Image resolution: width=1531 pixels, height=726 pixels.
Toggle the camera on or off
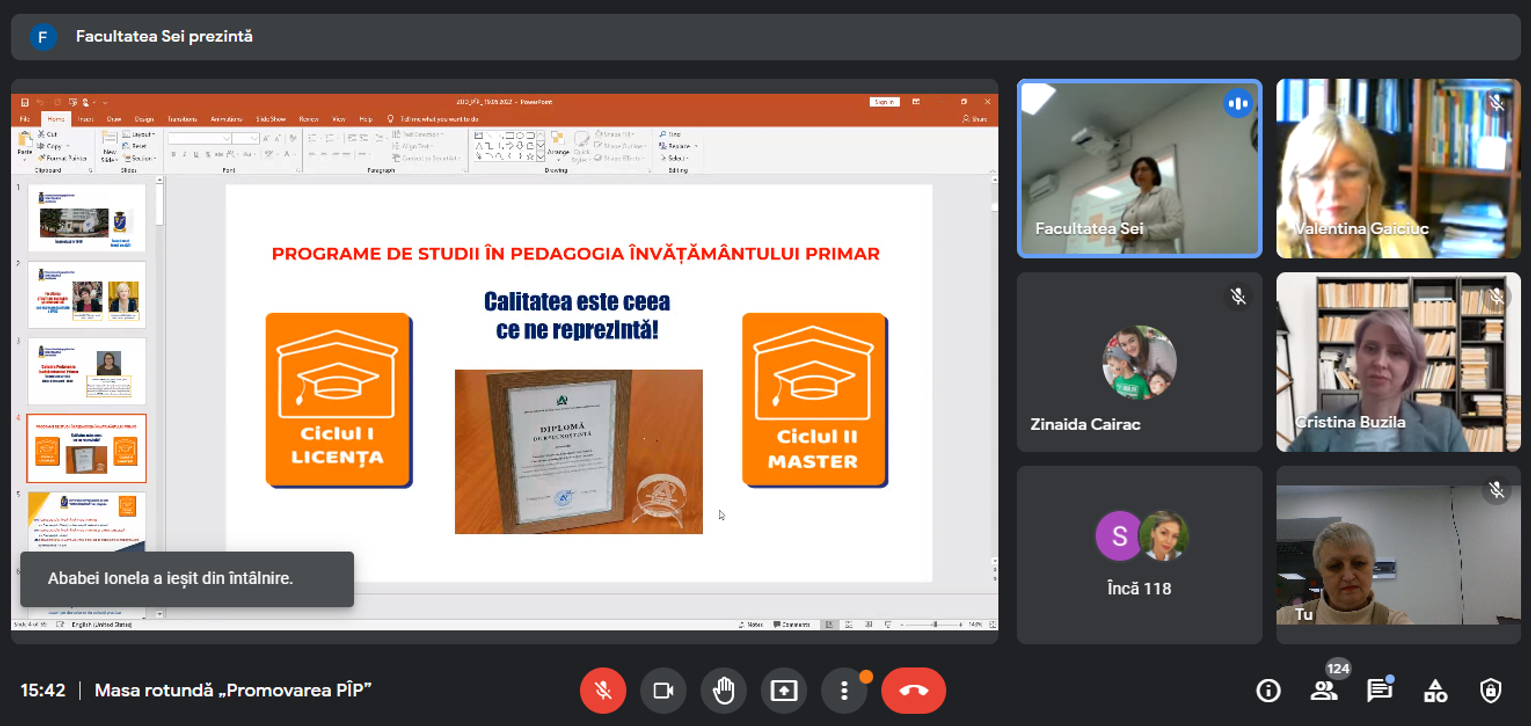663,690
